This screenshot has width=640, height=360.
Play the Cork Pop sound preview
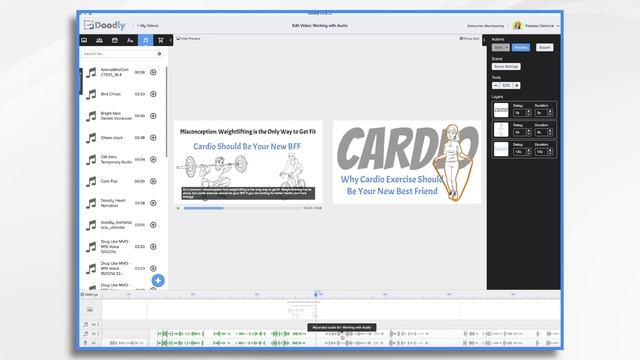click(x=153, y=181)
